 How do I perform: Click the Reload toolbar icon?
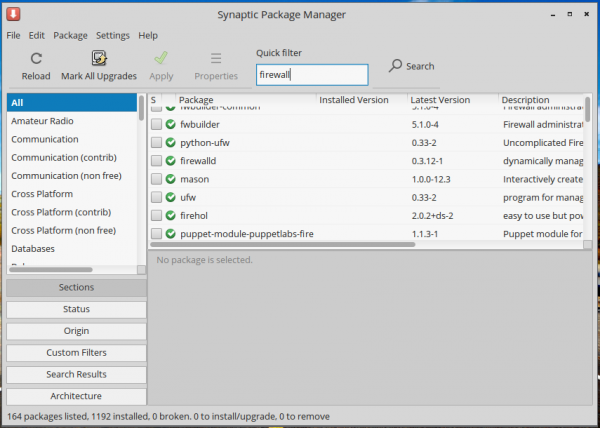(36, 59)
